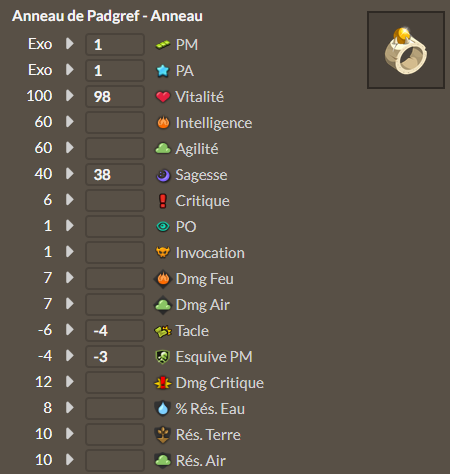Image resolution: width=450 pixels, height=474 pixels.
Task: Click the red heart Vitalité icon
Action: (163, 97)
